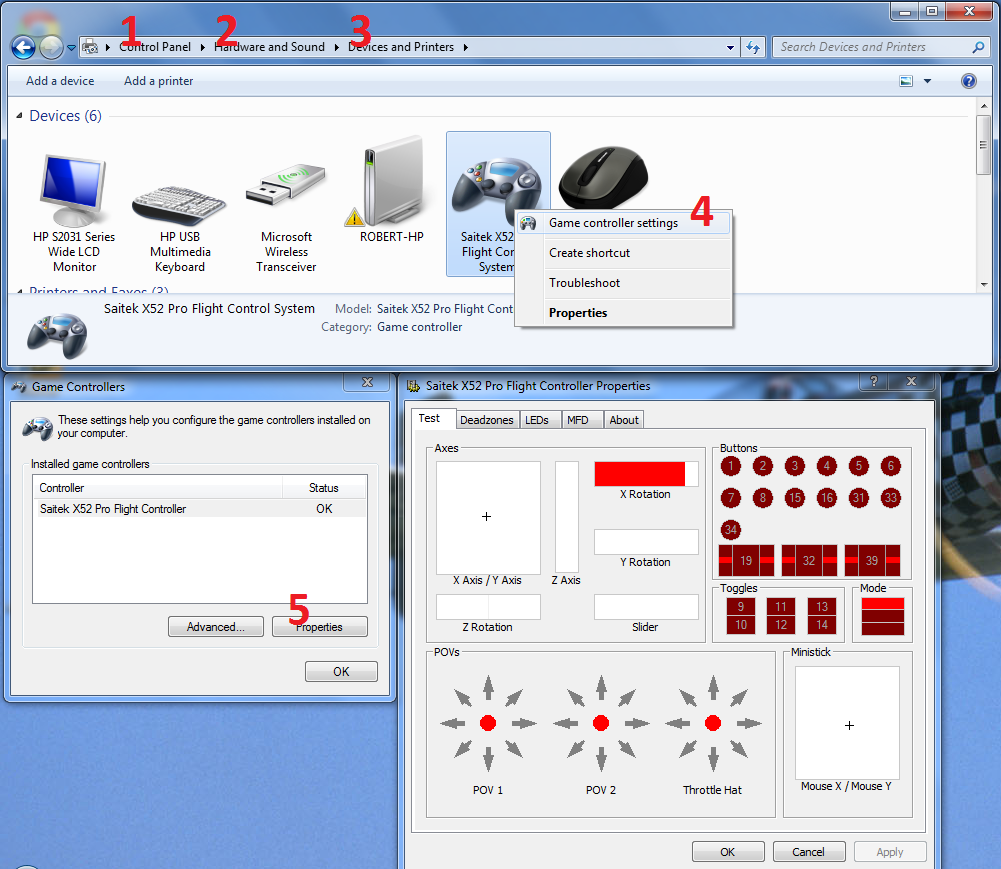Click button indicator 39
Viewport: 1001px width, 869px height.
[x=872, y=561]
